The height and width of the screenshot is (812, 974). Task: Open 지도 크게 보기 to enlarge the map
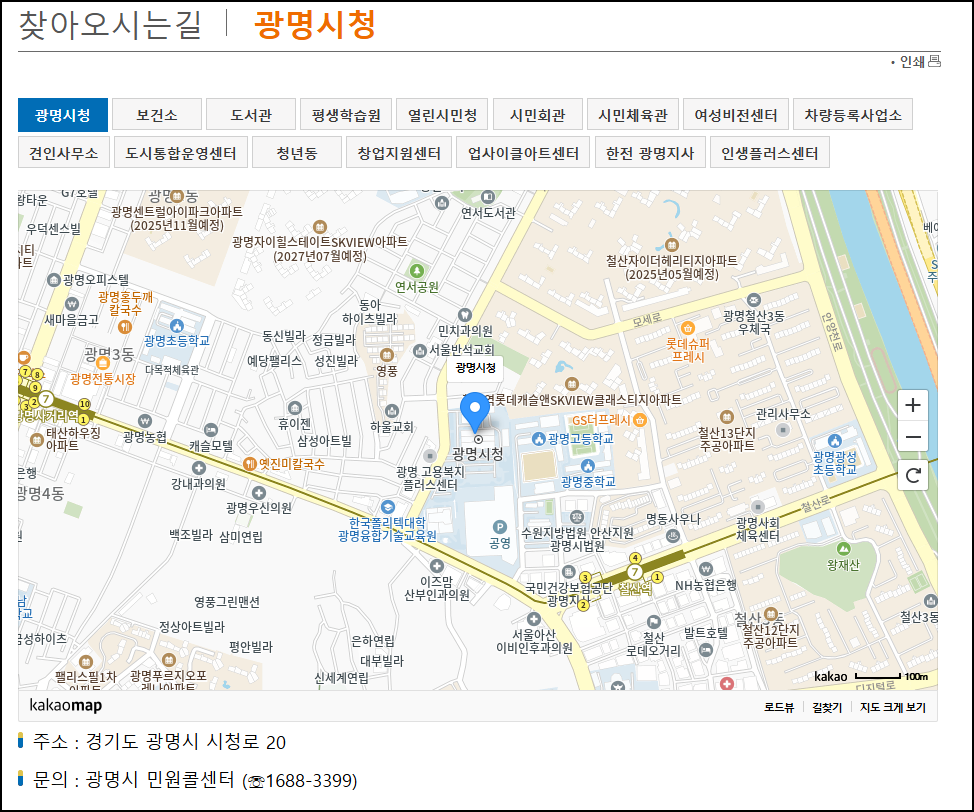[x=894, y=707]
